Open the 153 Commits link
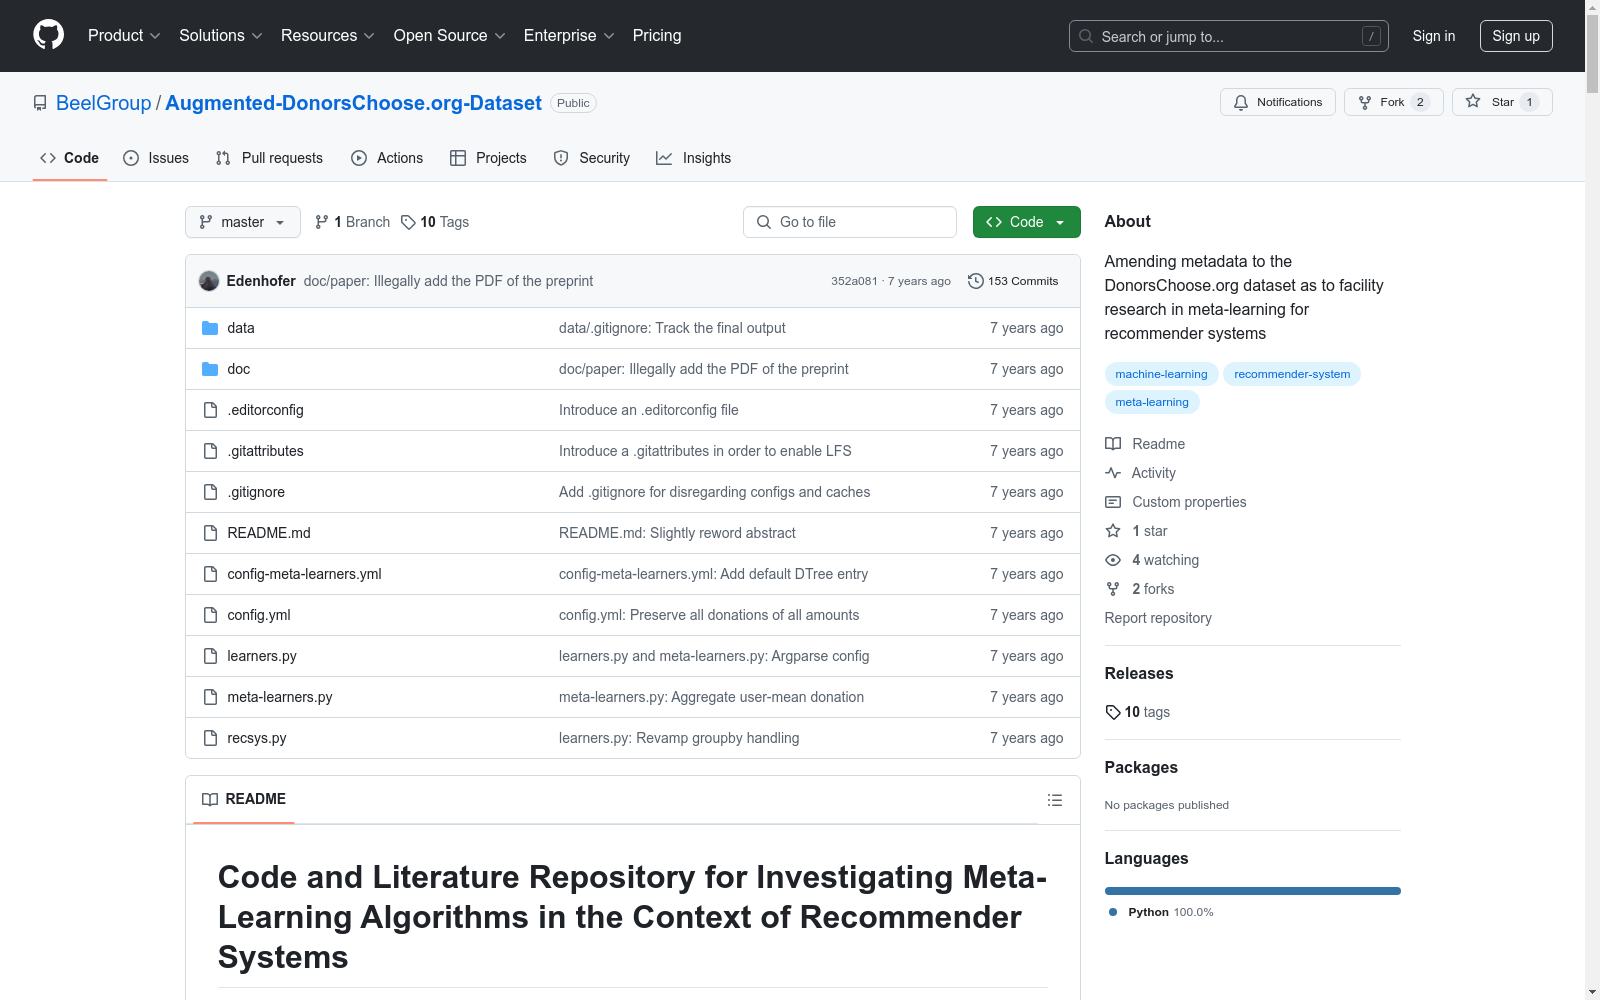The width and height of the screenshot is (1600, 1000). pos(1013,281)
